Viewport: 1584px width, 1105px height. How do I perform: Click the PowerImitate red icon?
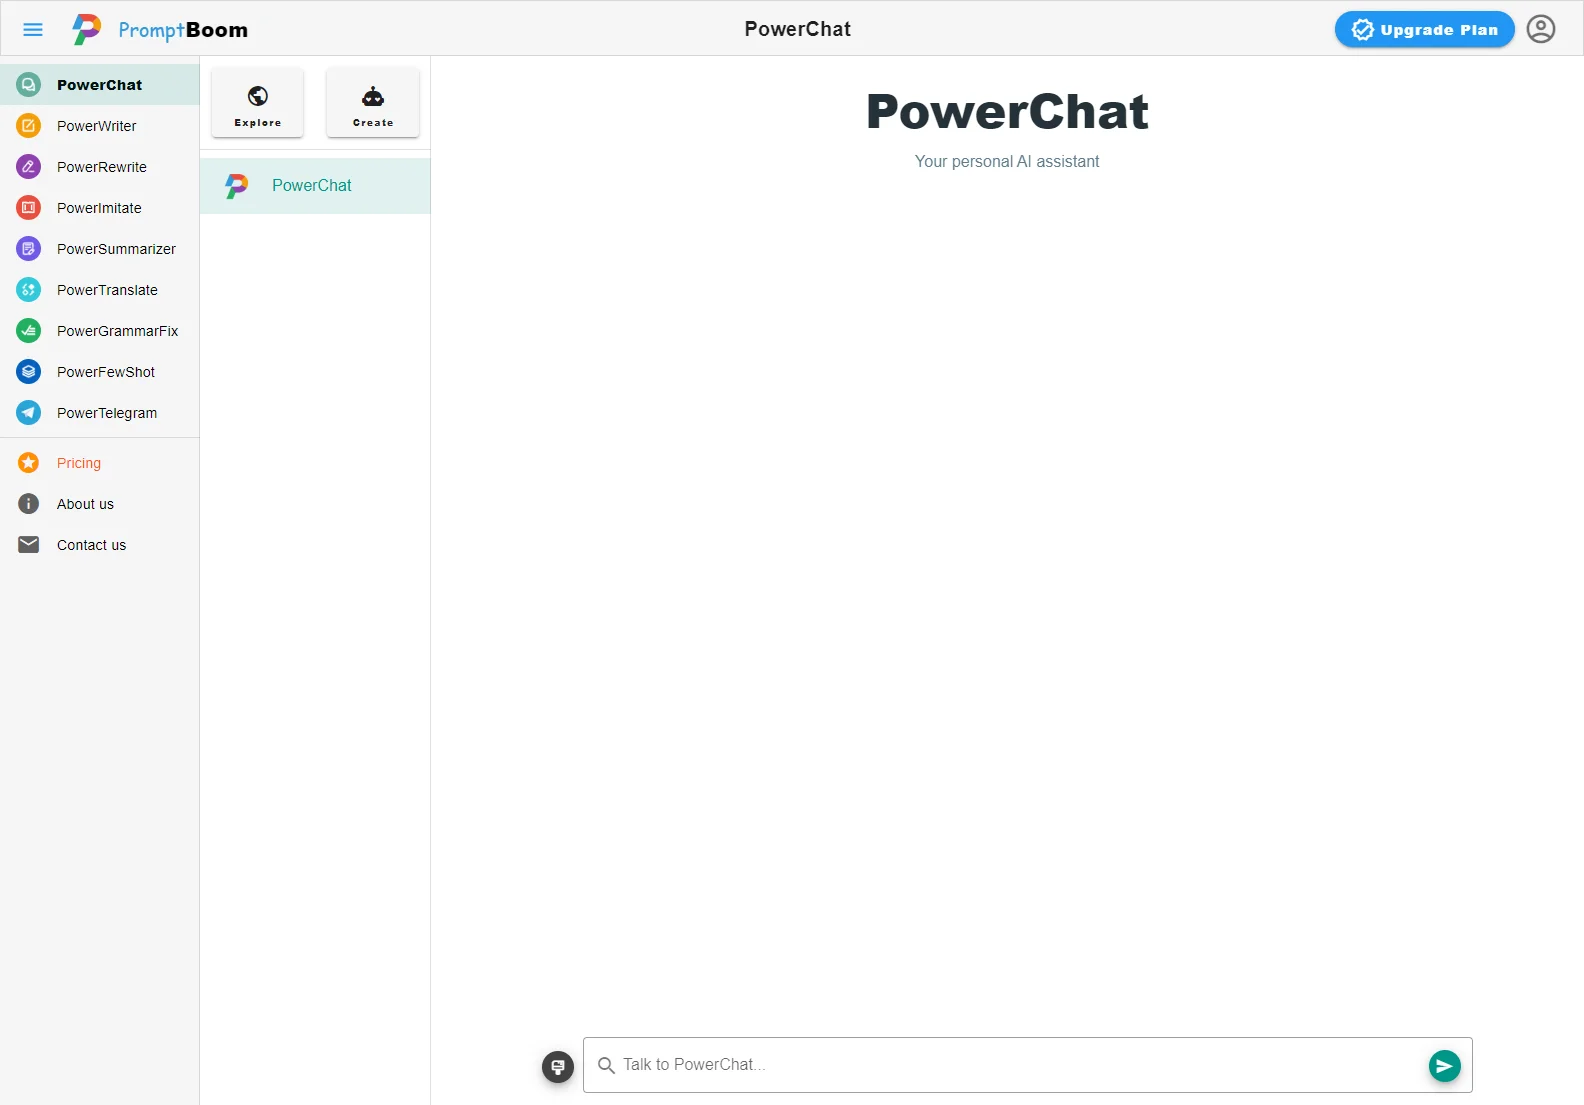[x=29, y=208]
